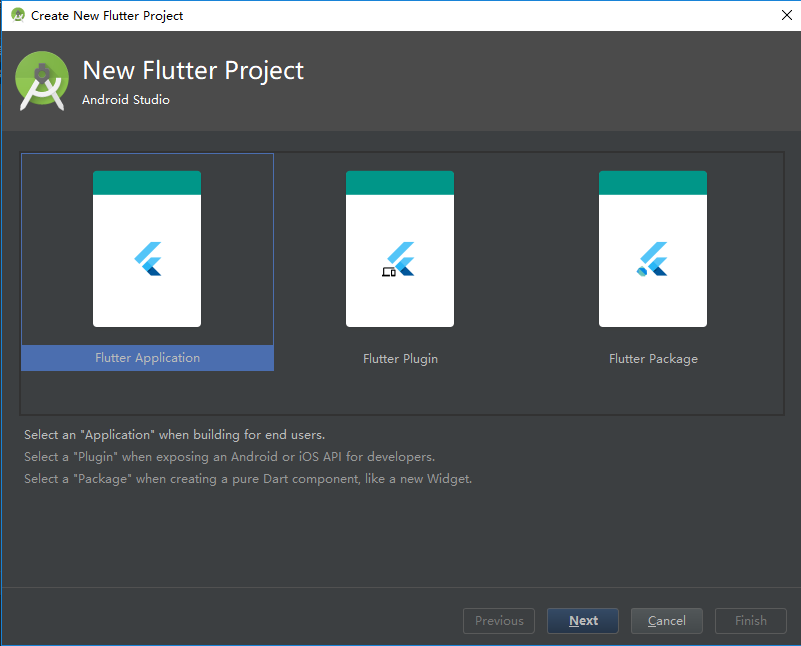
Task: Click the 'Select an "Application"' description line
Action: pos(174,435)
